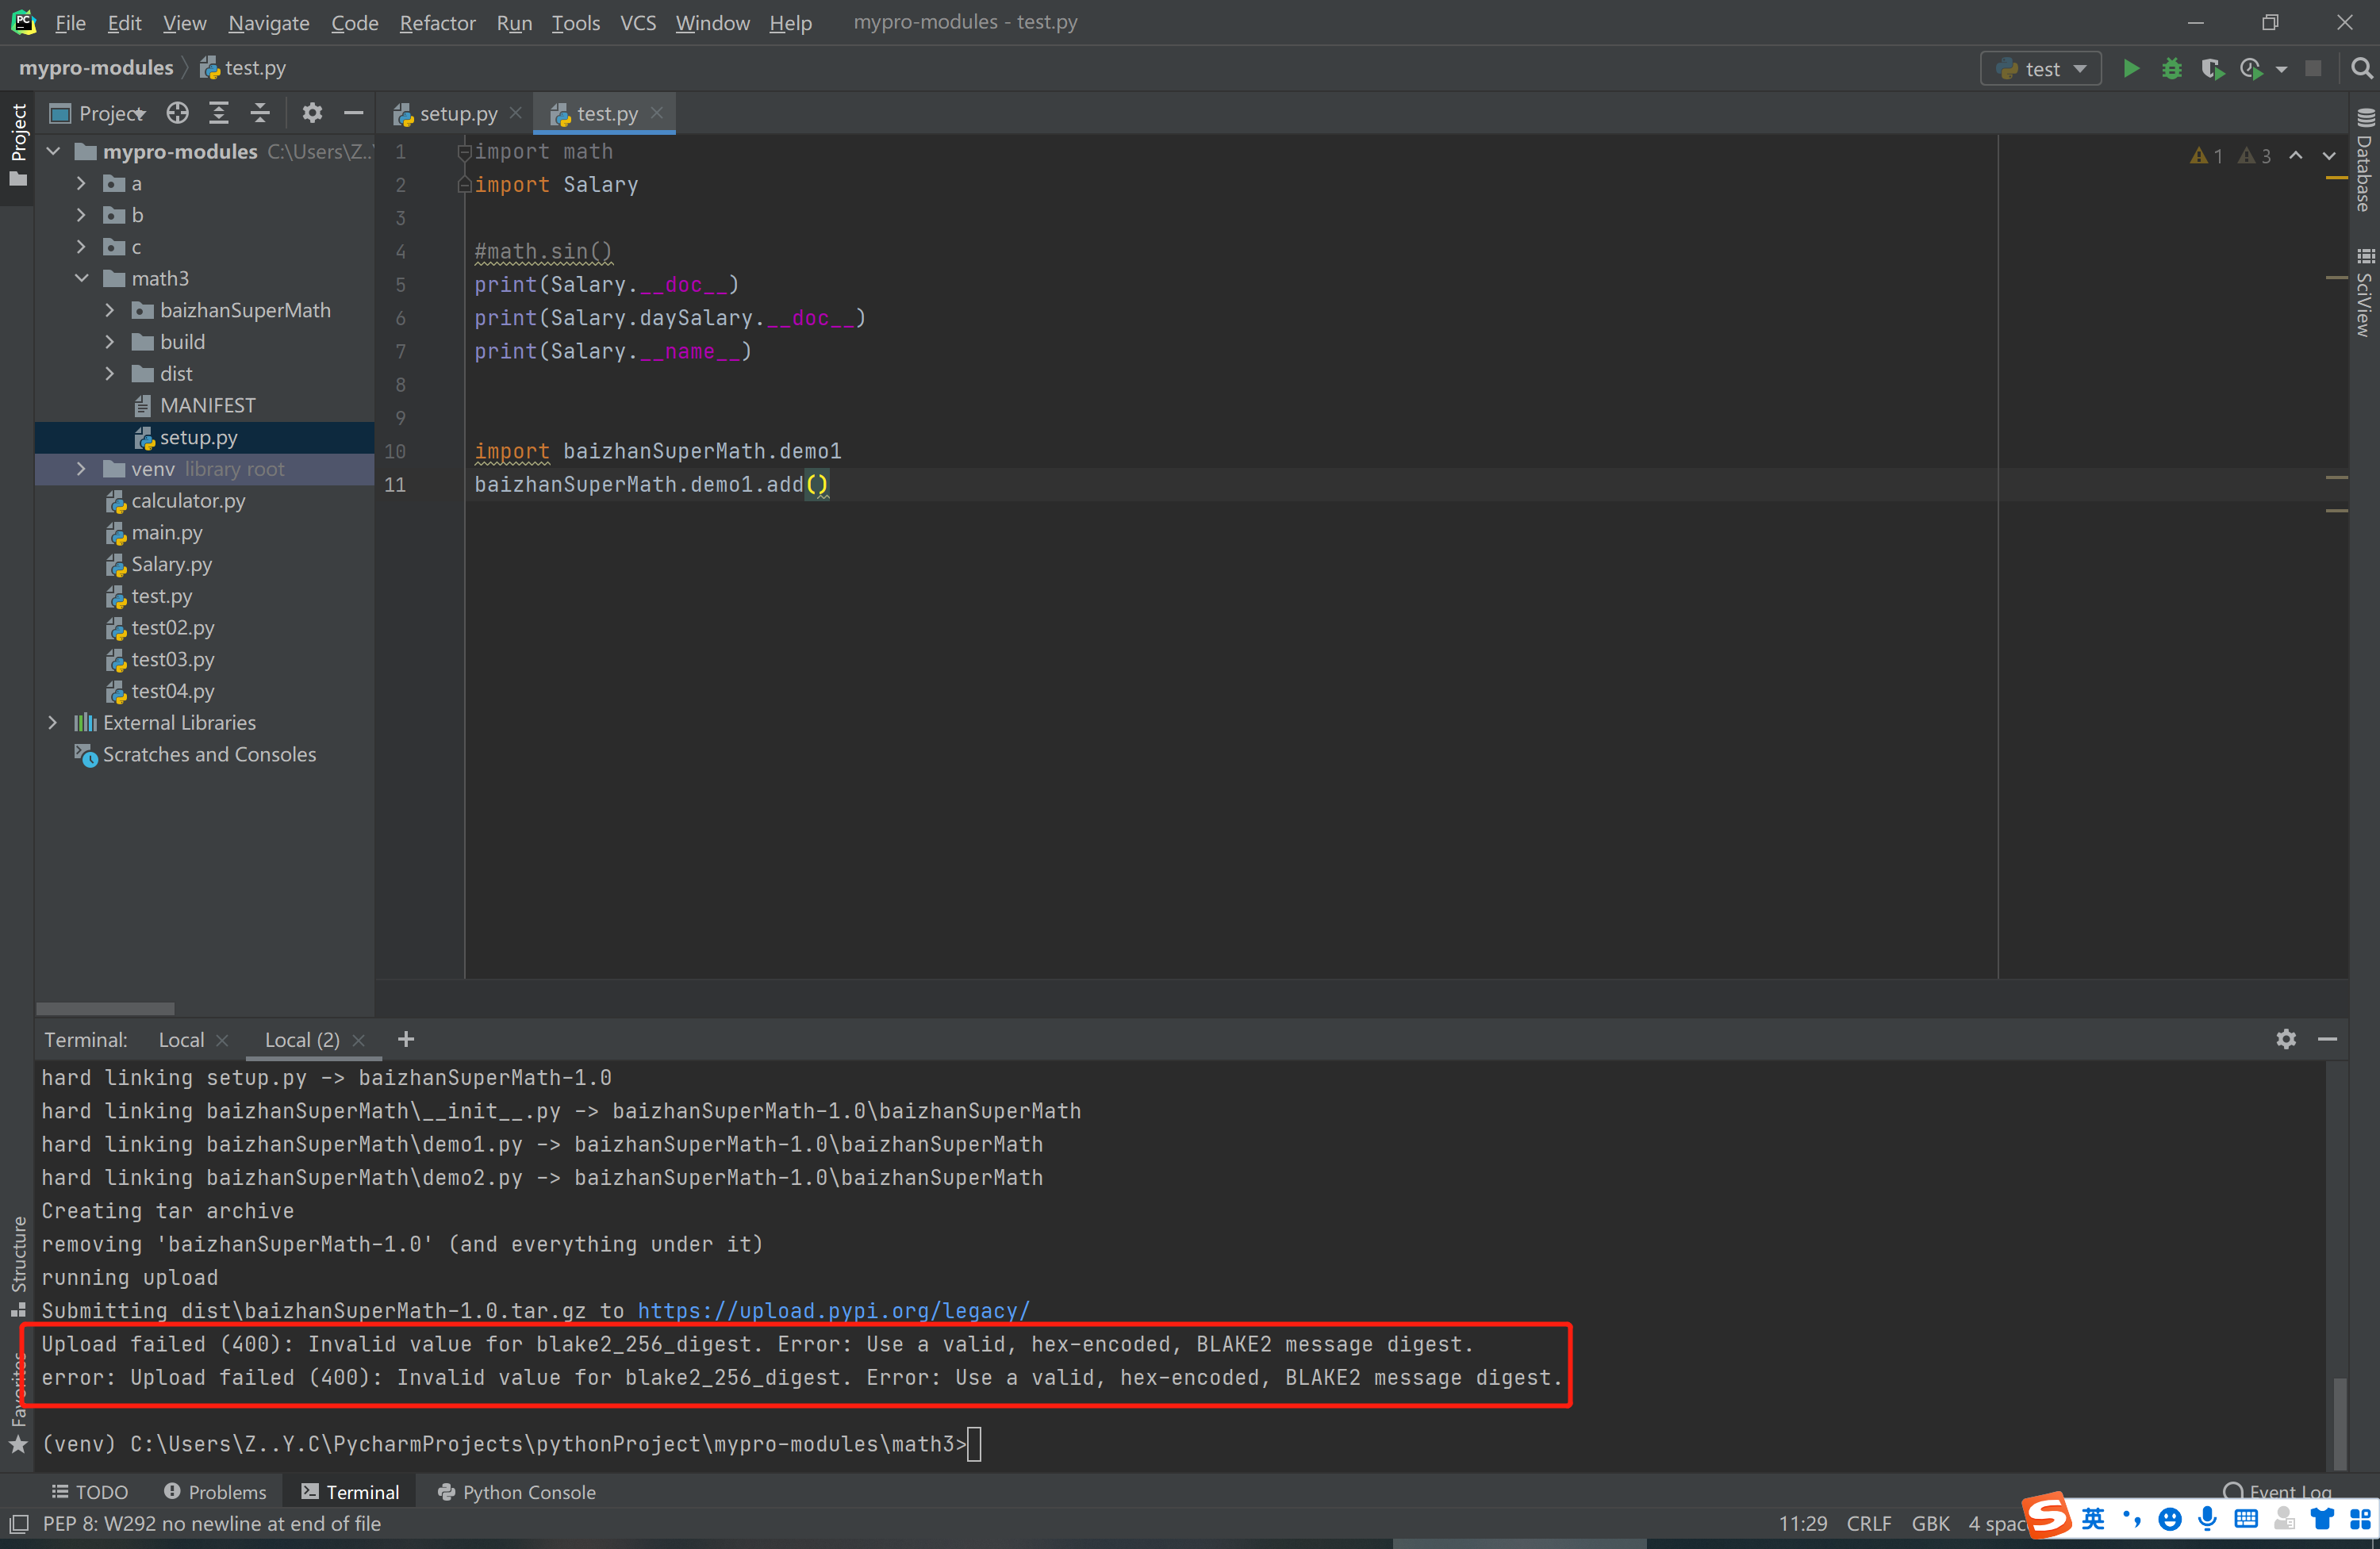
Task: Expand External Libraries node
Action: [54, 722]
